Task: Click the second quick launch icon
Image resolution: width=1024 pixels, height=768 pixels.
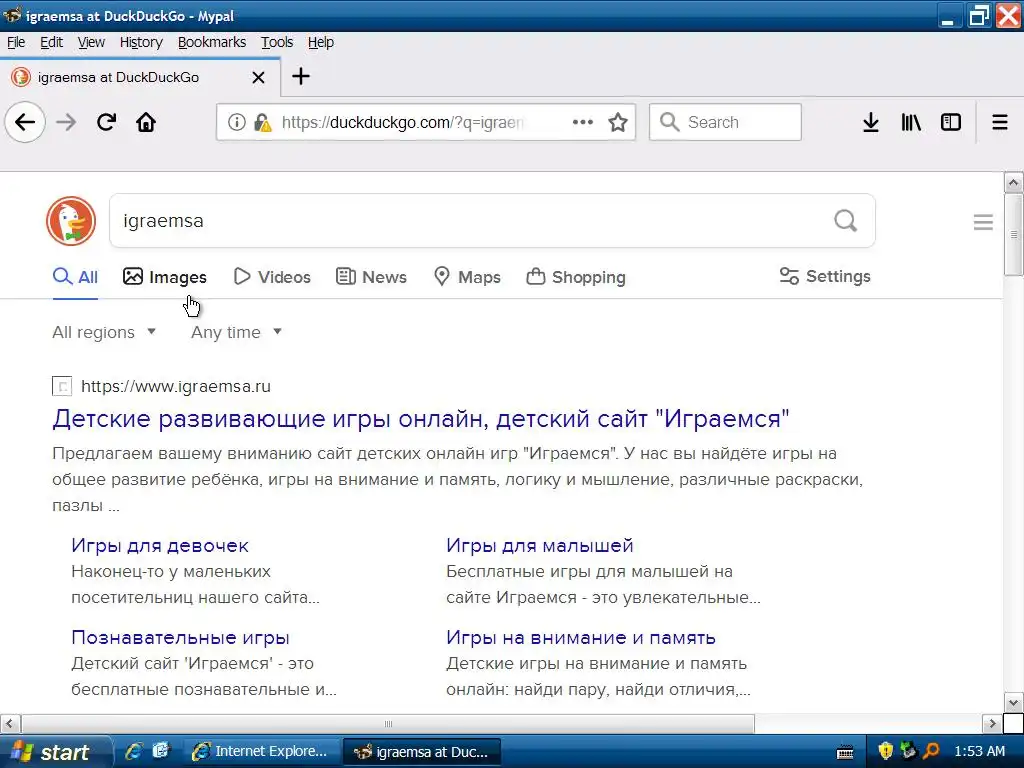Action: click(x=161, y=751)
